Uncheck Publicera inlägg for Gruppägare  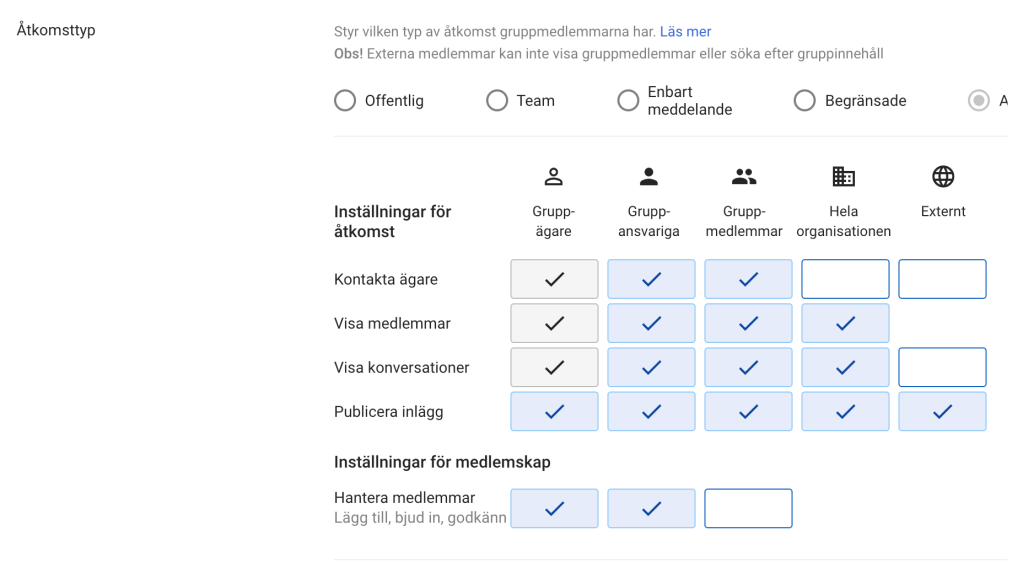coord(554,411)
